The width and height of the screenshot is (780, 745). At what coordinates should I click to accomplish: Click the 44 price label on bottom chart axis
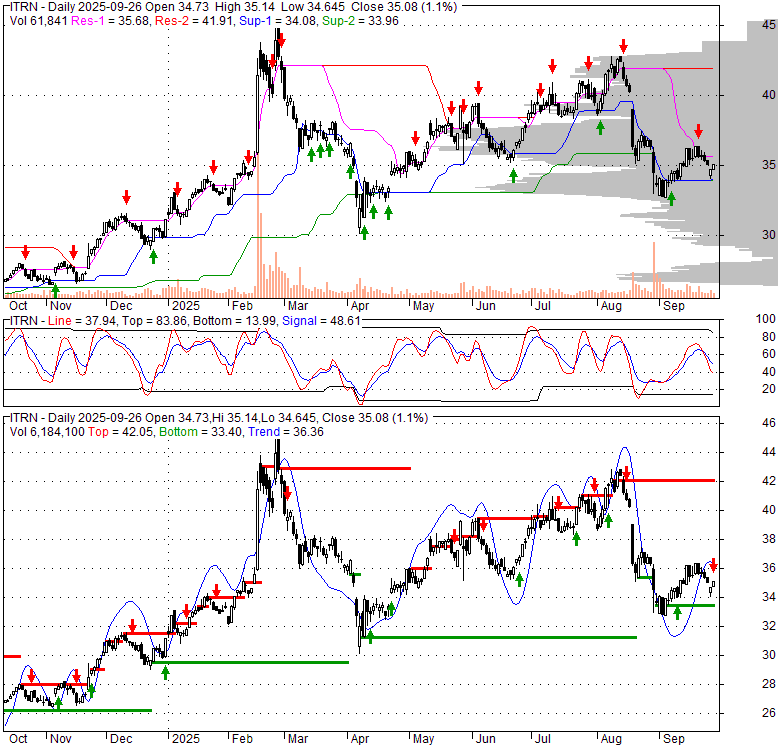point(769,452)
